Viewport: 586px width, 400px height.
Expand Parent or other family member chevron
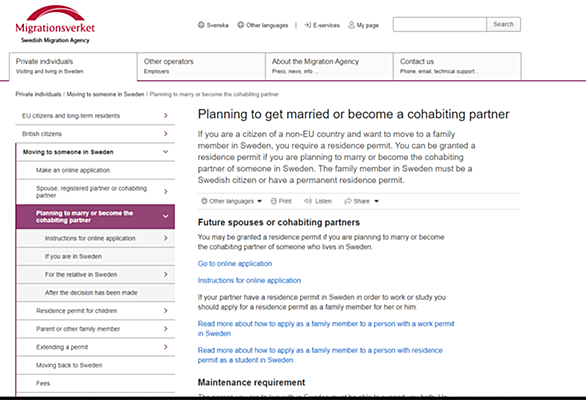(x=166, y=329)
